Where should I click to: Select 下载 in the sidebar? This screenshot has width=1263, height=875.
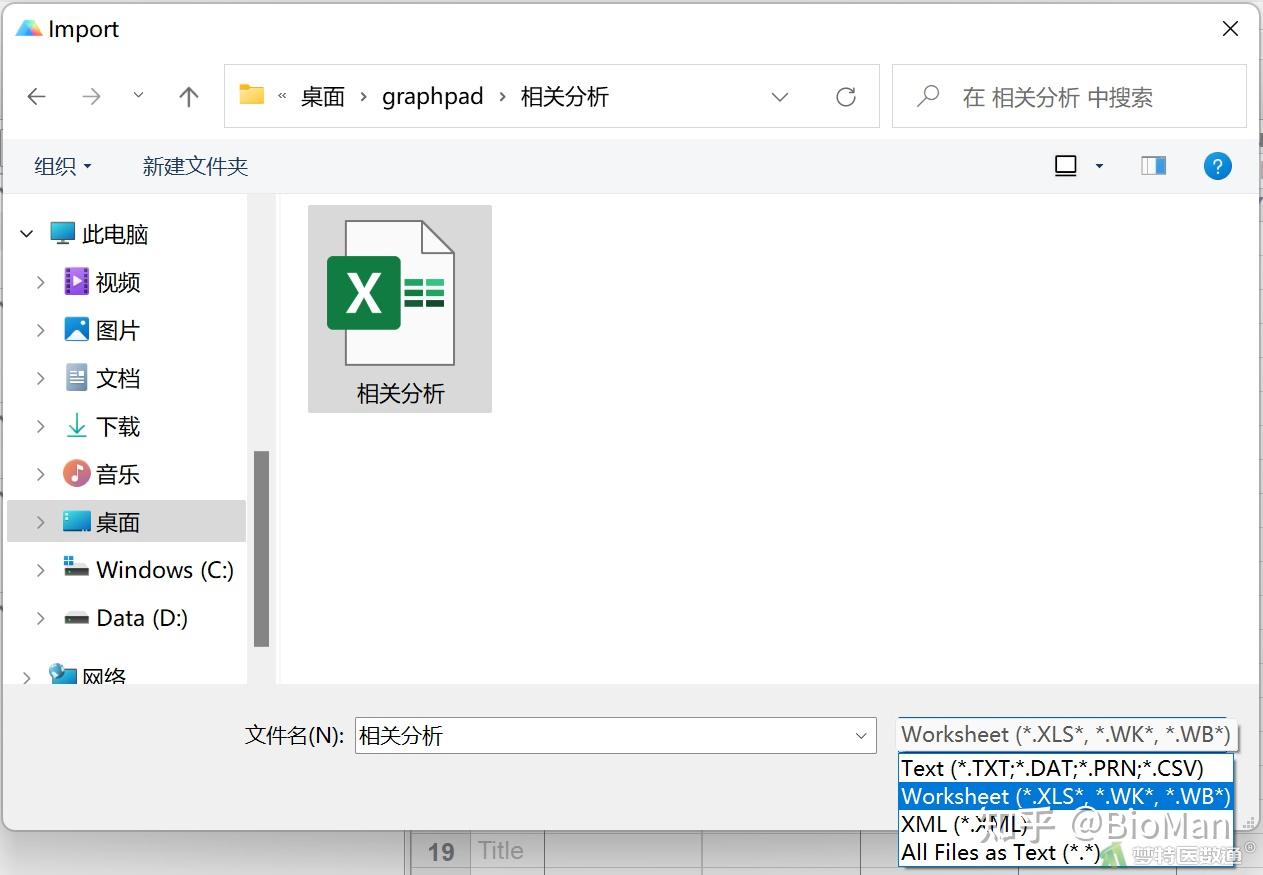[117, 425]
